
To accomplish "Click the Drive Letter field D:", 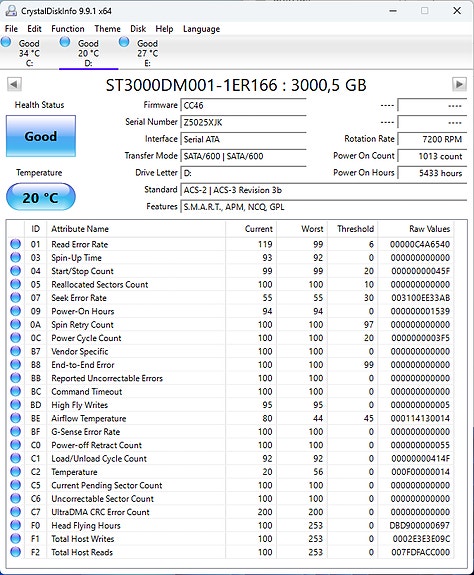I will pyautogui.click(x=243, y=173).
